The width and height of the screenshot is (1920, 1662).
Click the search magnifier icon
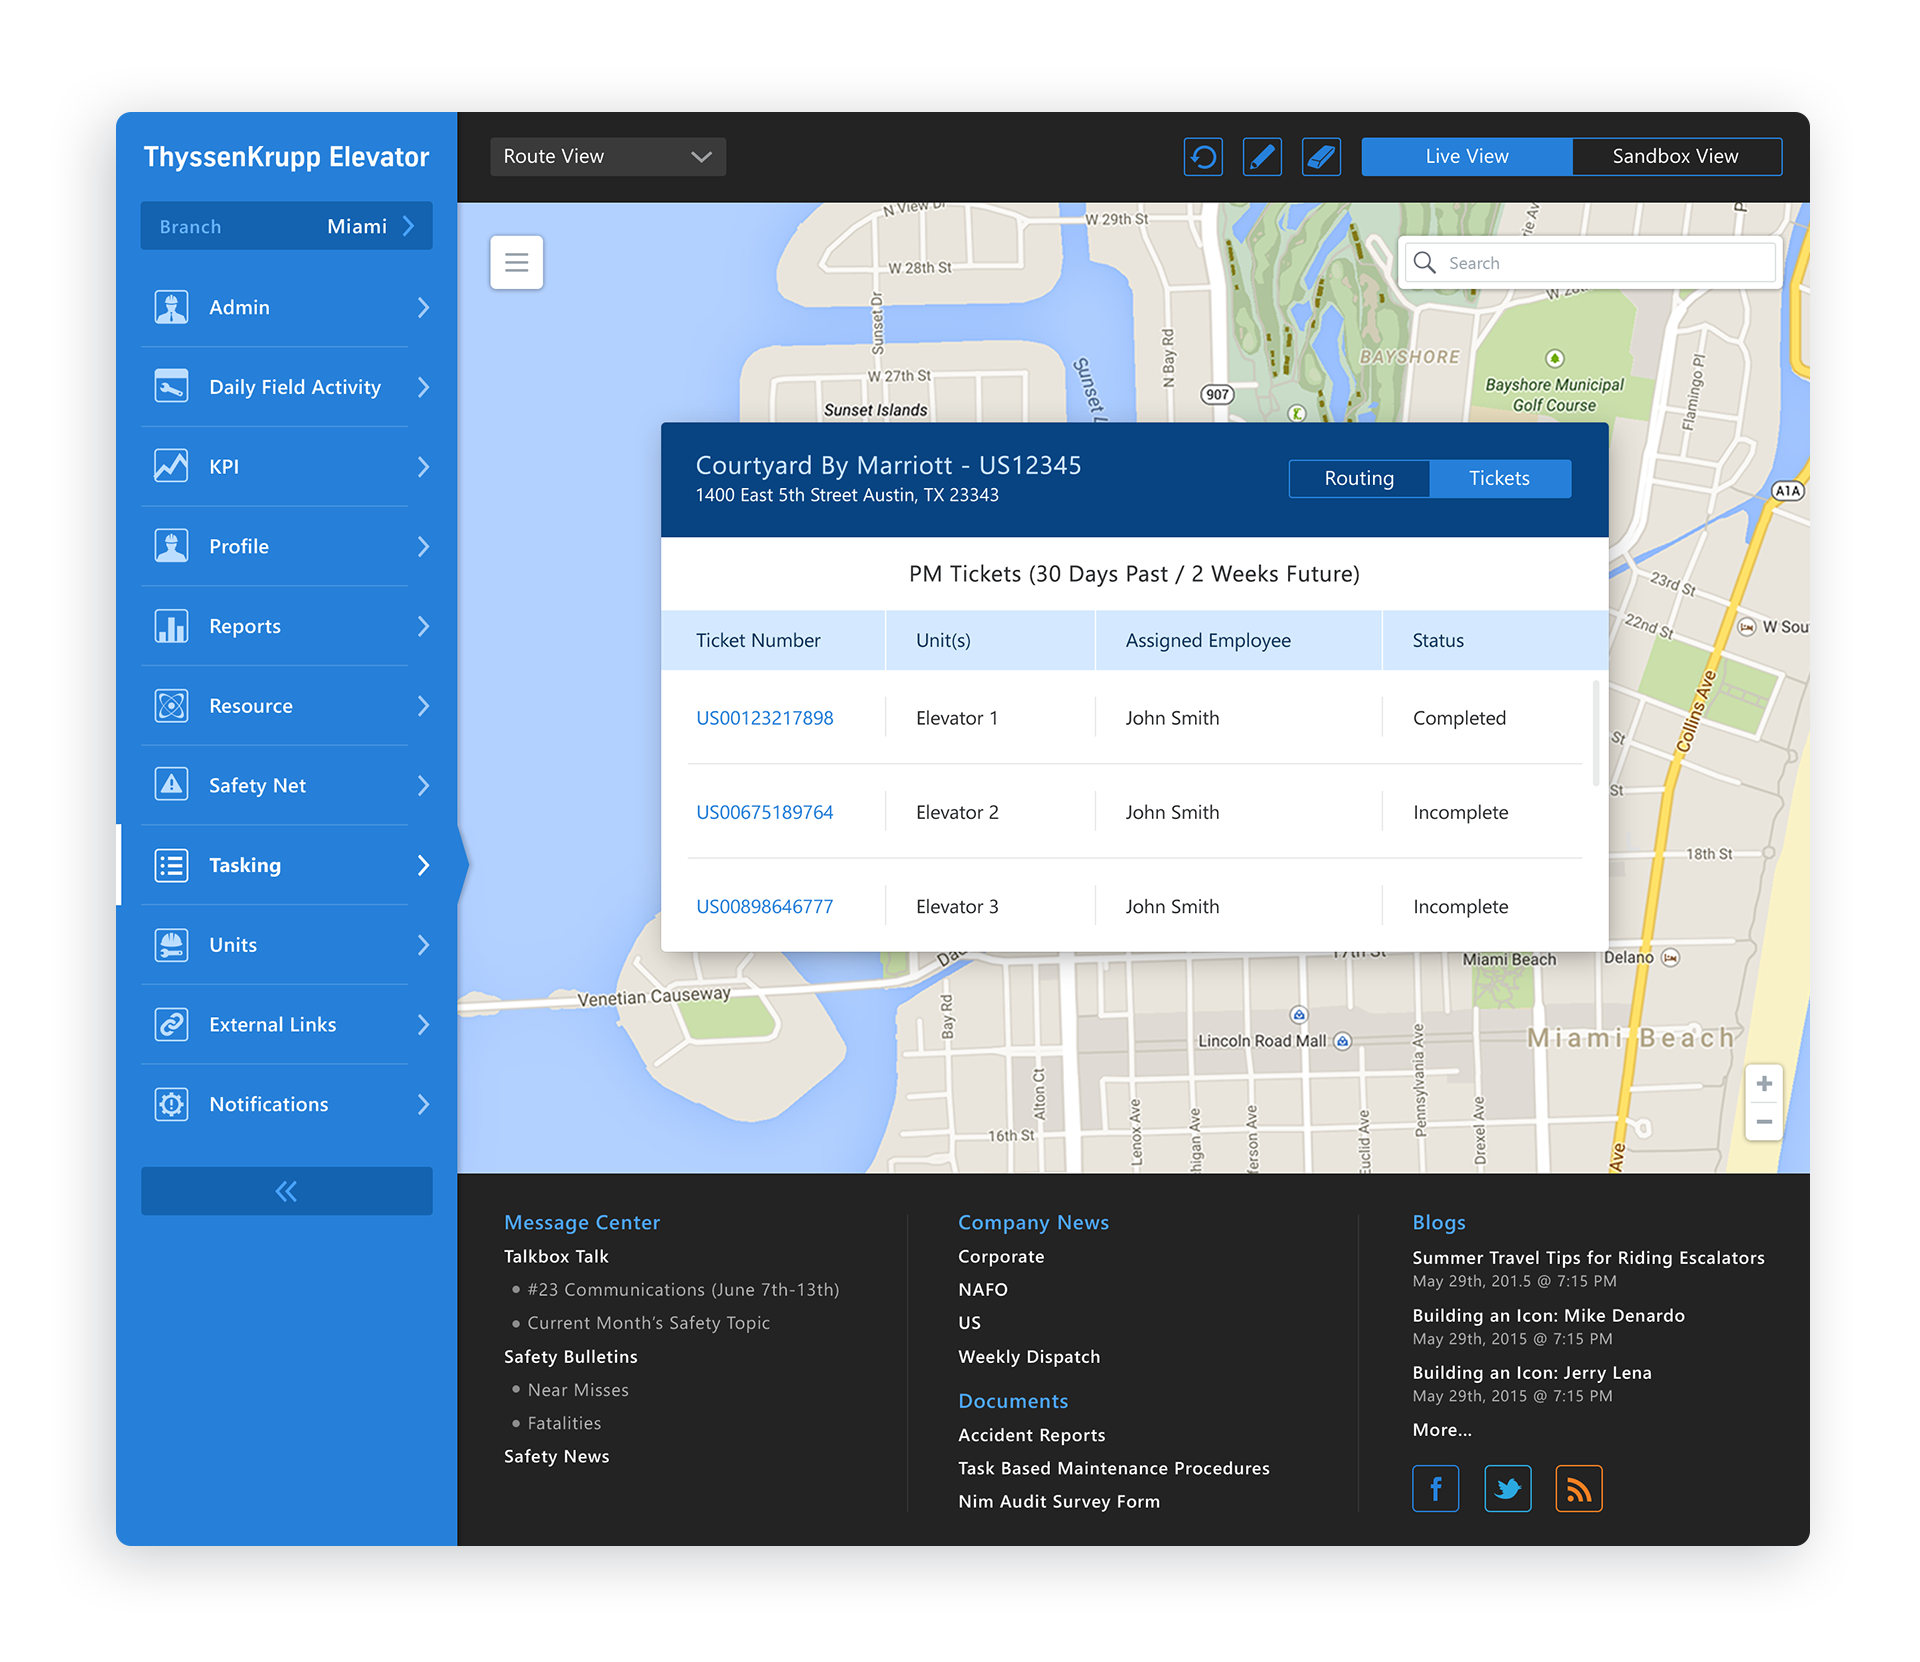[1425, 262]
